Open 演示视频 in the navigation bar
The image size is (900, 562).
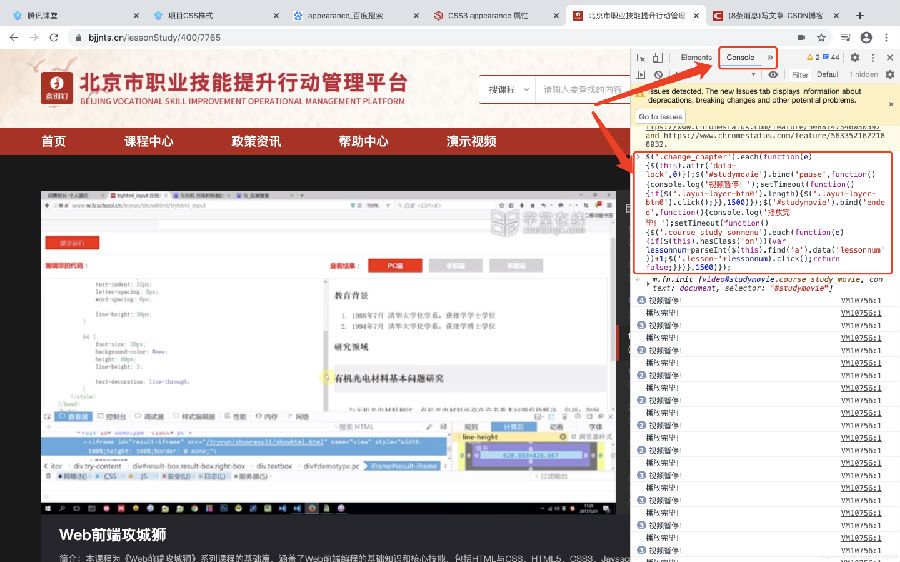471,141
